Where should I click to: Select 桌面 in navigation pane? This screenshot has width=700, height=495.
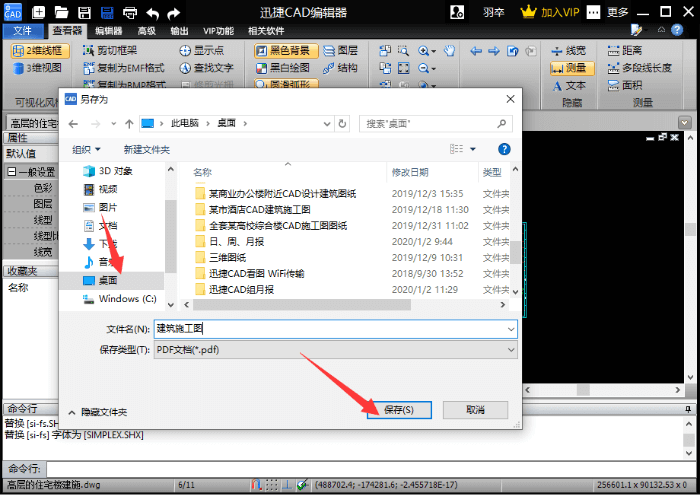[112, 280]
